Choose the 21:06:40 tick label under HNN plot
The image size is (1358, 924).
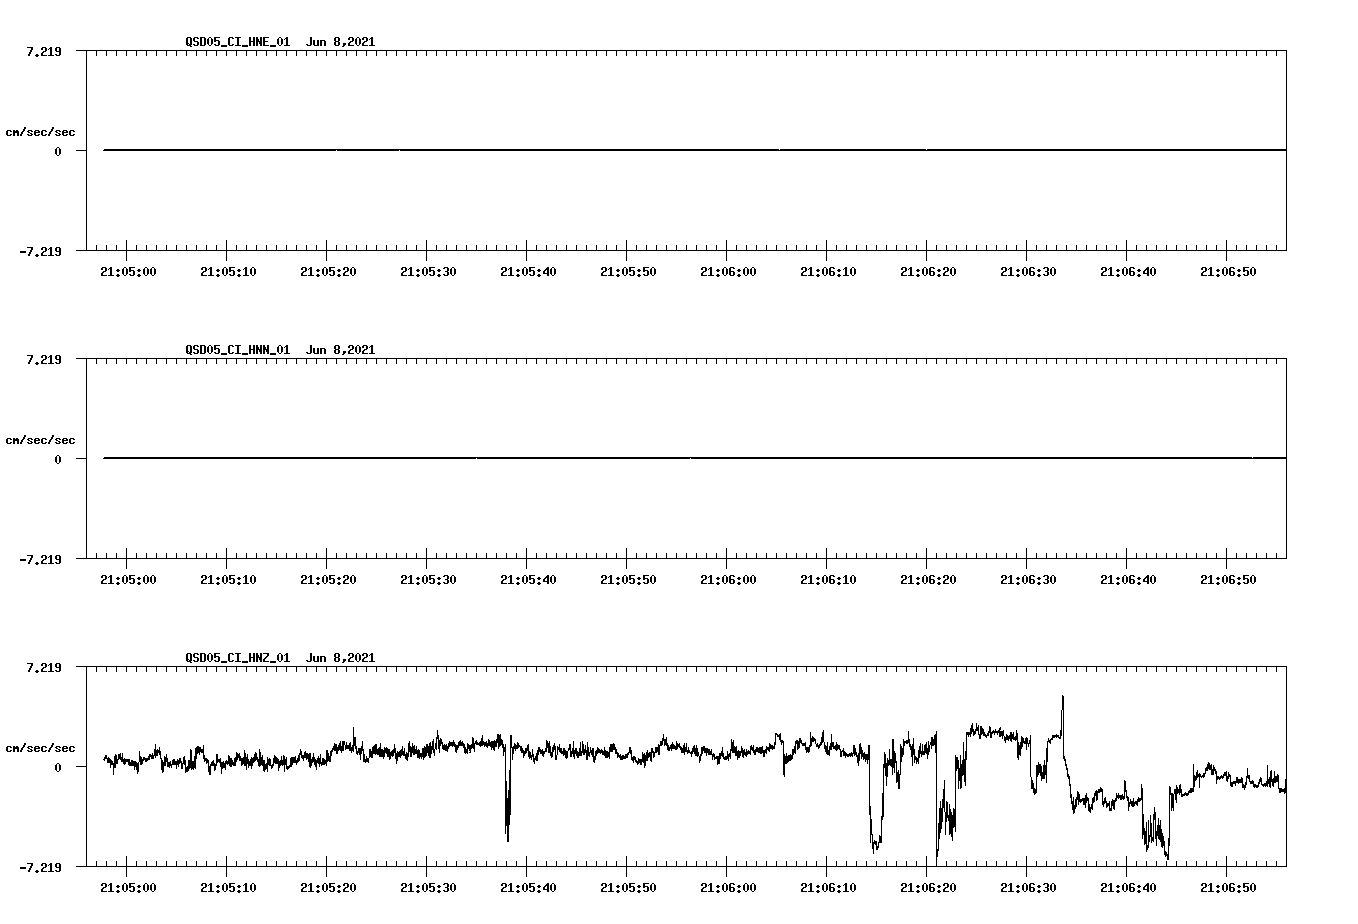click(1128, 579)
